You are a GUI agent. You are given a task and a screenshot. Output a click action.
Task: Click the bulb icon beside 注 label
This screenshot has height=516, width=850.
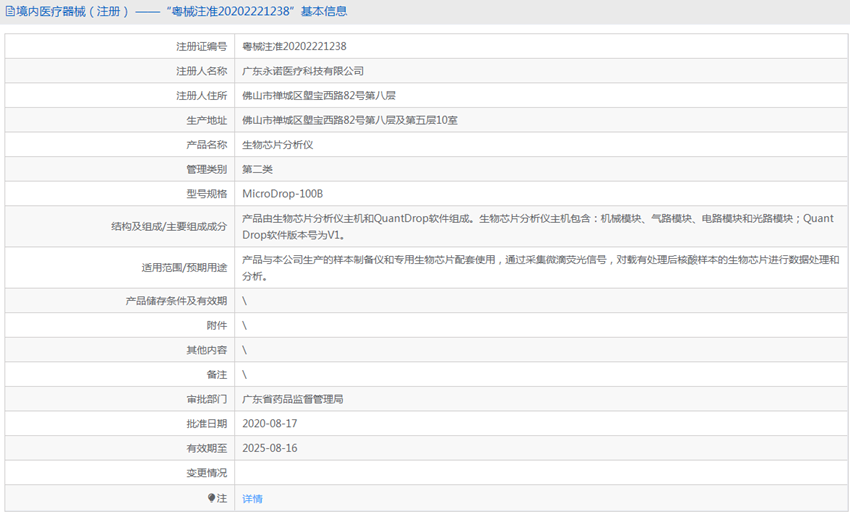click(x=211, y=498)
